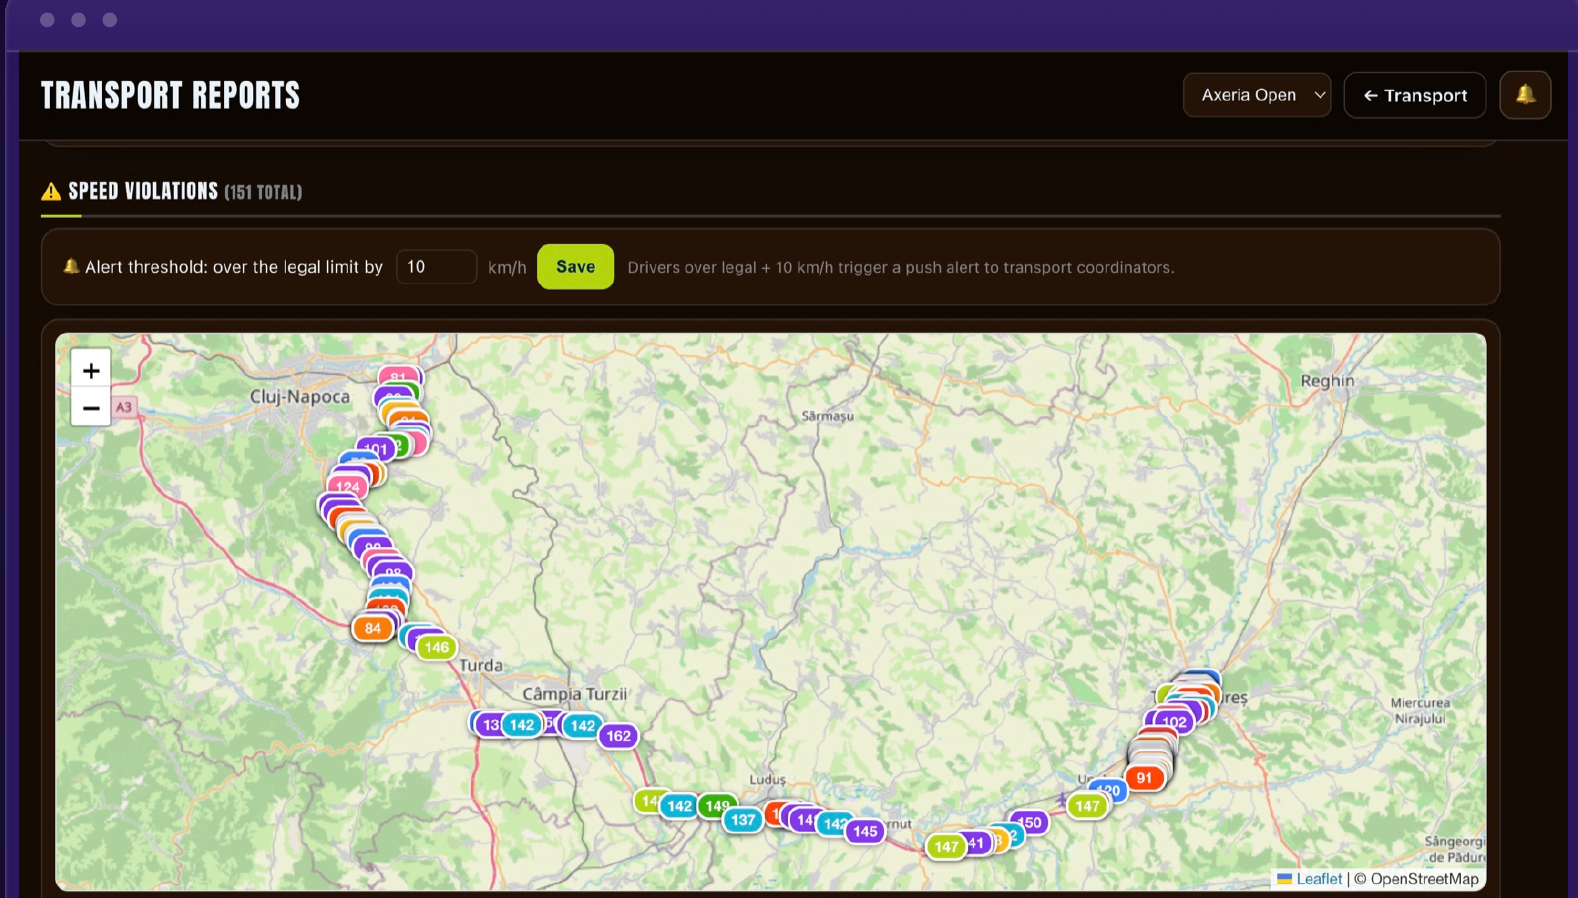Select the purple 162 speed marker
The height and width of the screenshot is (898, 1578).
tap(619, 736)
